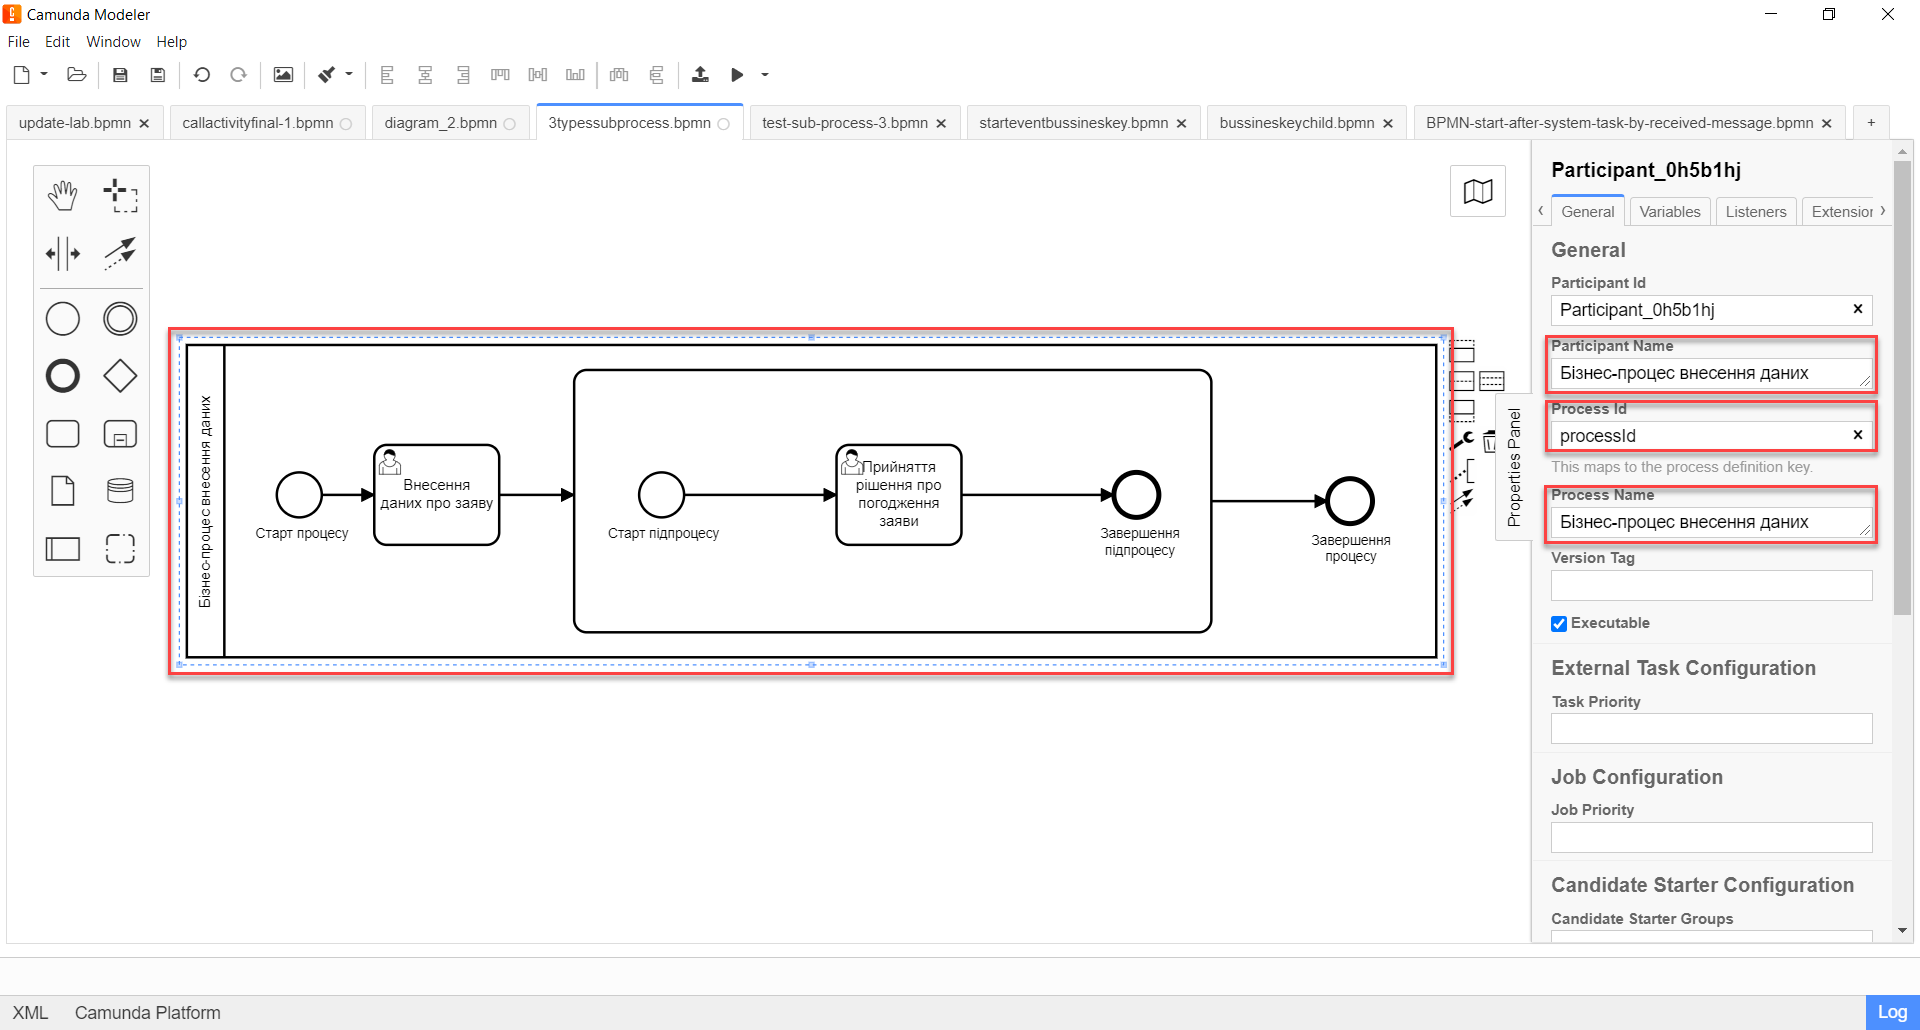
Task: Open the Log panel button
Action: click(1891, 1012)
